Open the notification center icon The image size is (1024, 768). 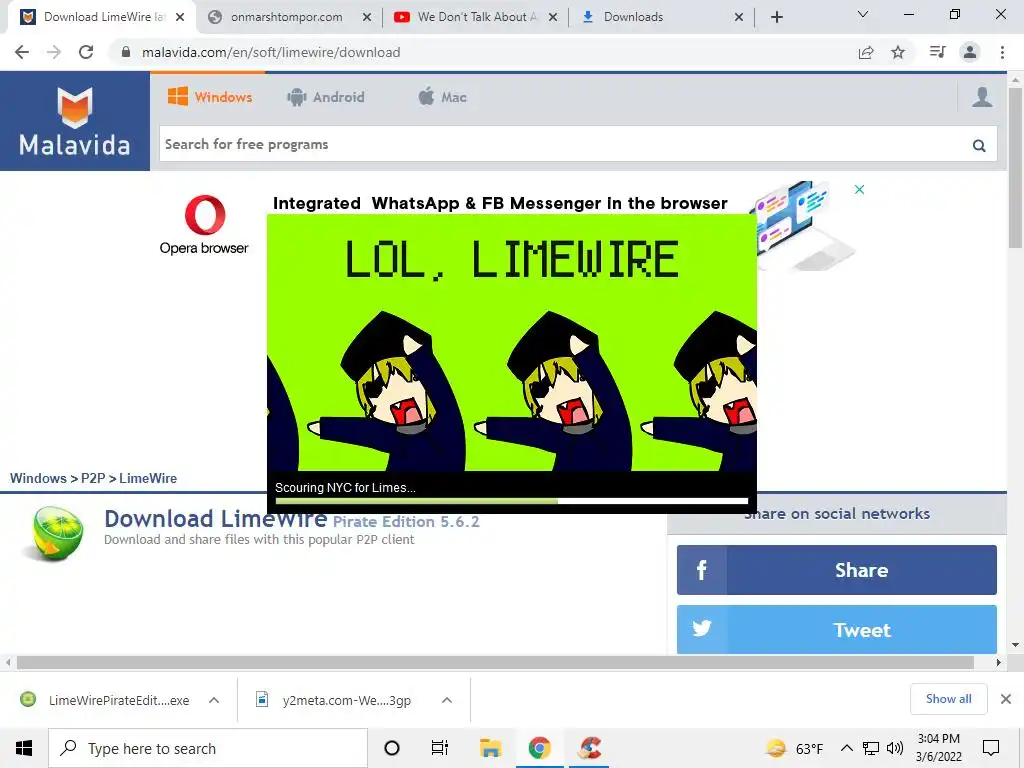(x=991, y=748)
